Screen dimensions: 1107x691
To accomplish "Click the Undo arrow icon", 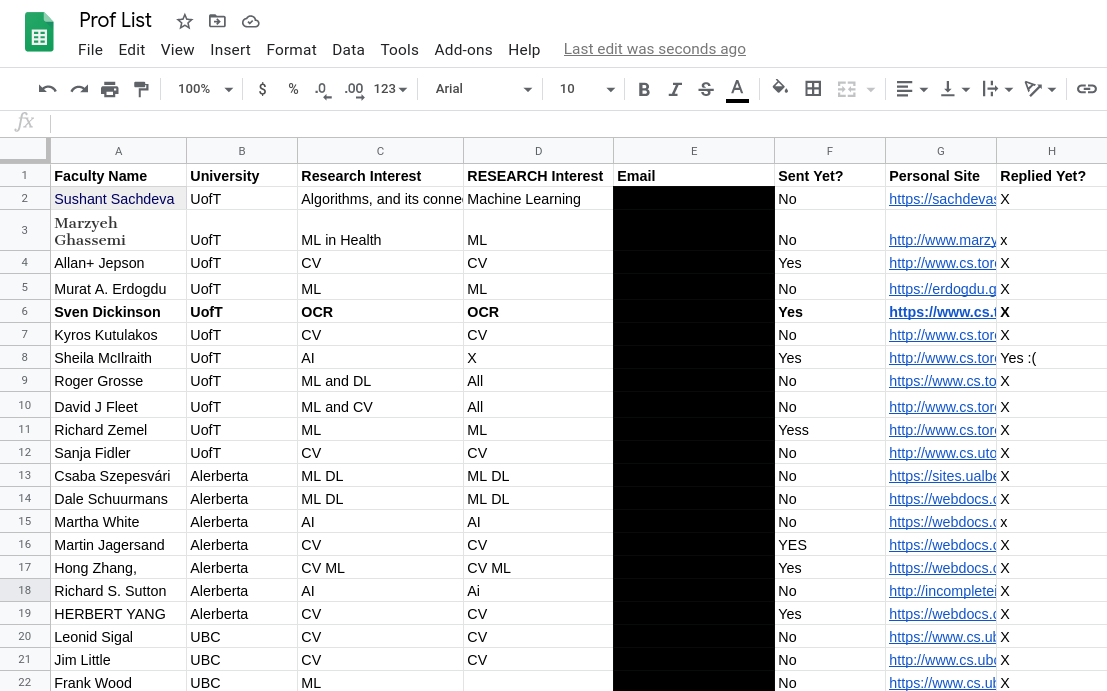I will pyautogui.click(x=47, y=89).
